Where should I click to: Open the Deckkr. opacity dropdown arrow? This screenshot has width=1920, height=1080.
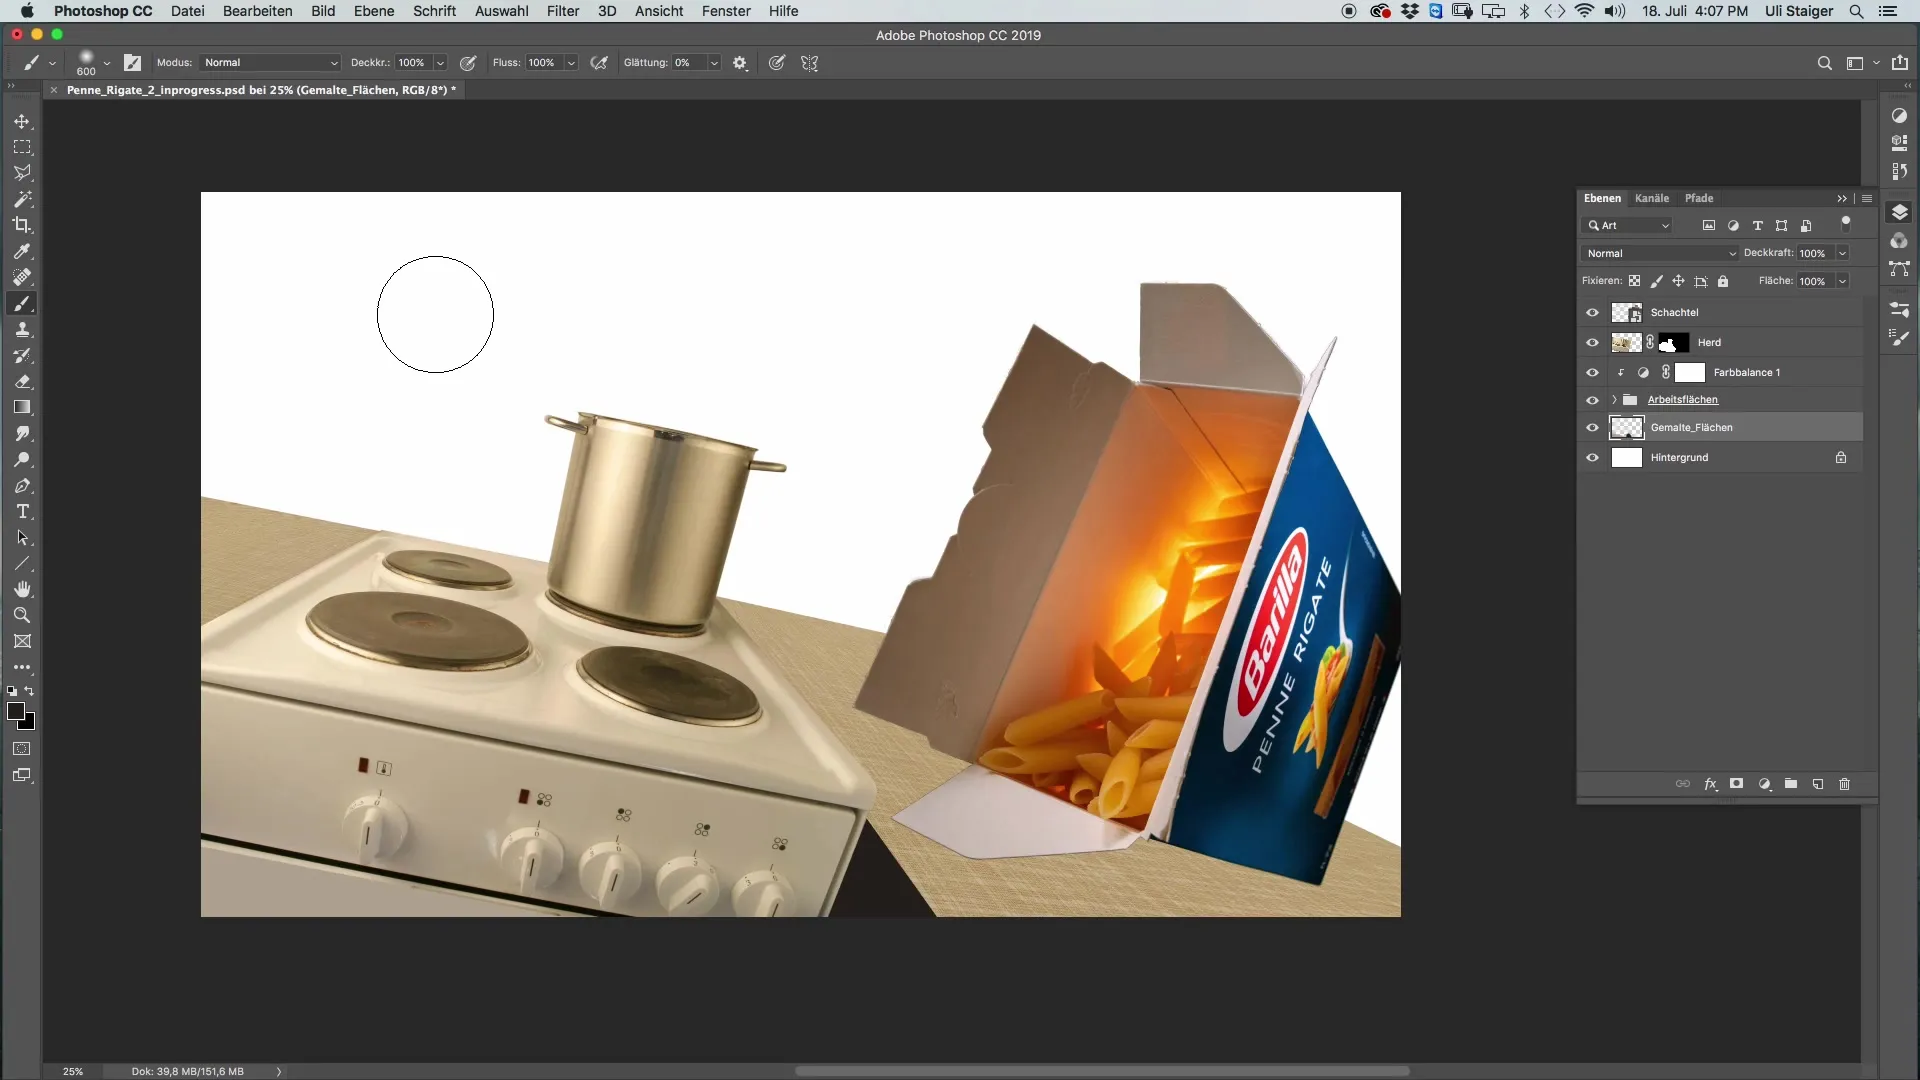pyautogui.click(x=440, y=62)
